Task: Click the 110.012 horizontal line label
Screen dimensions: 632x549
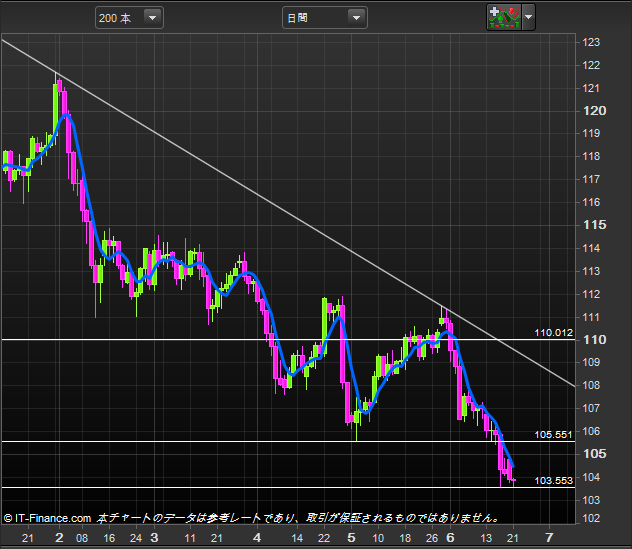Action: (553, 333)
